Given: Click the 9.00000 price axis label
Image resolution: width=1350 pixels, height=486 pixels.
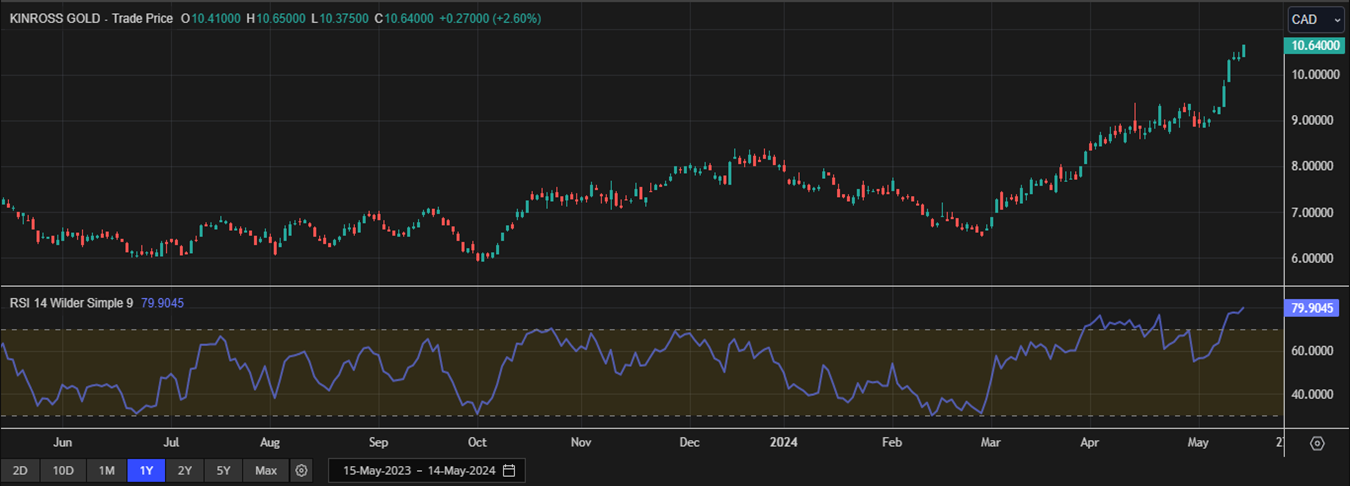Looking at the screenshot, I should 1314,120.
